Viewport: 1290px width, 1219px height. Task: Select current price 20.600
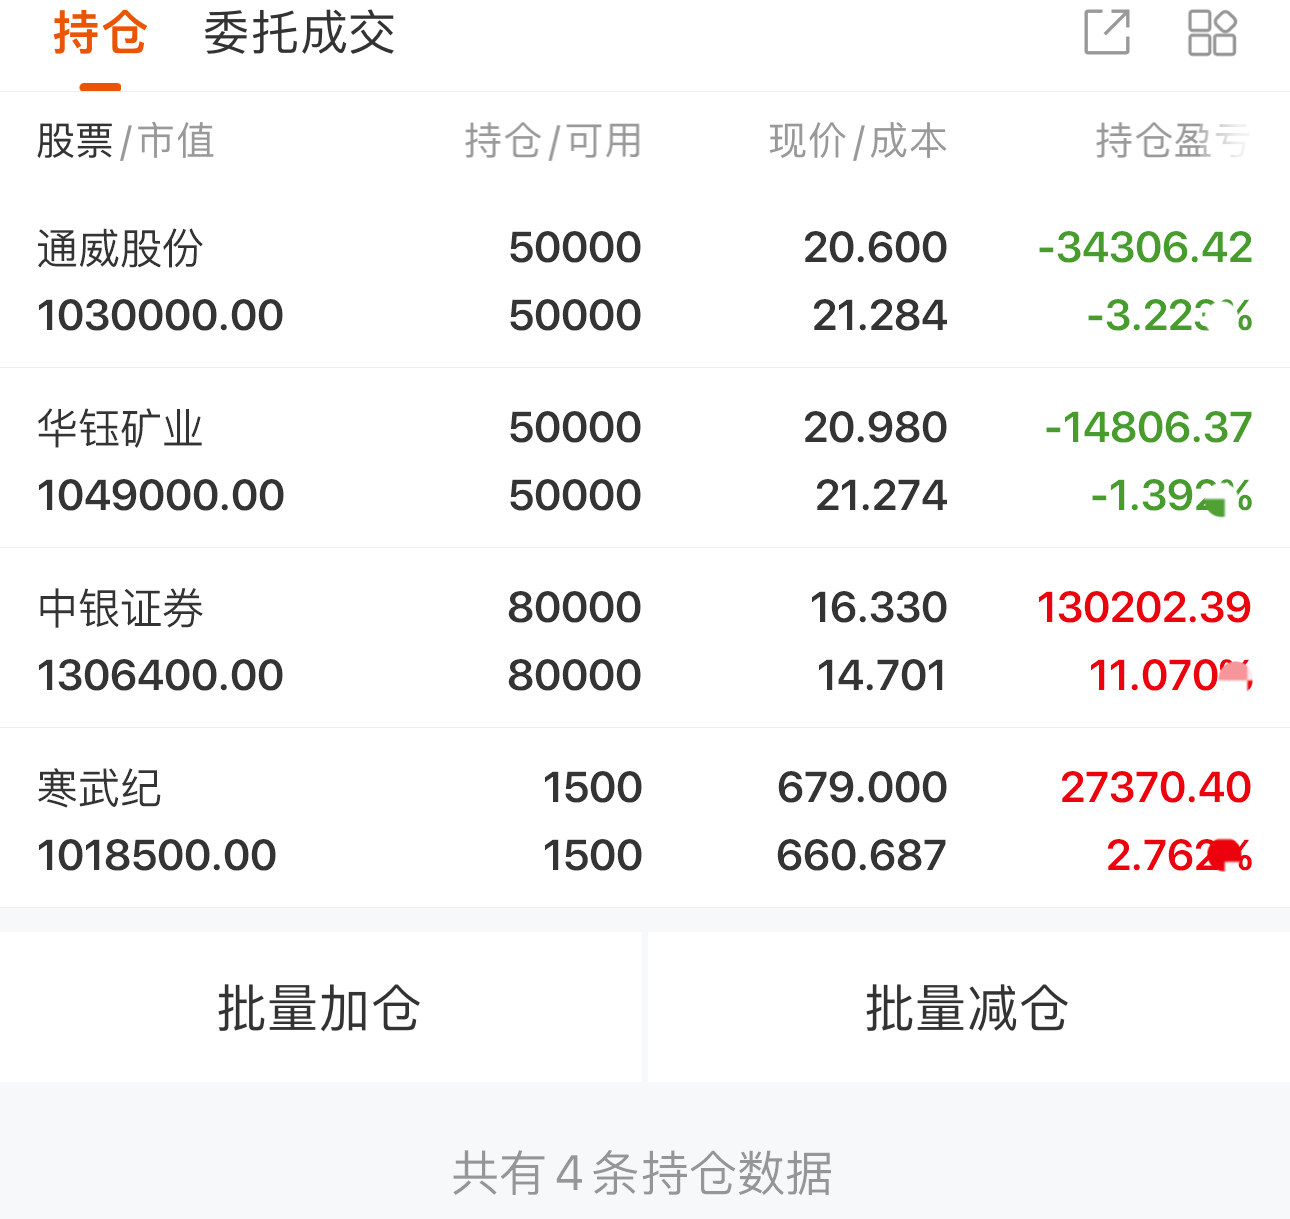click(x=875, y=248)
